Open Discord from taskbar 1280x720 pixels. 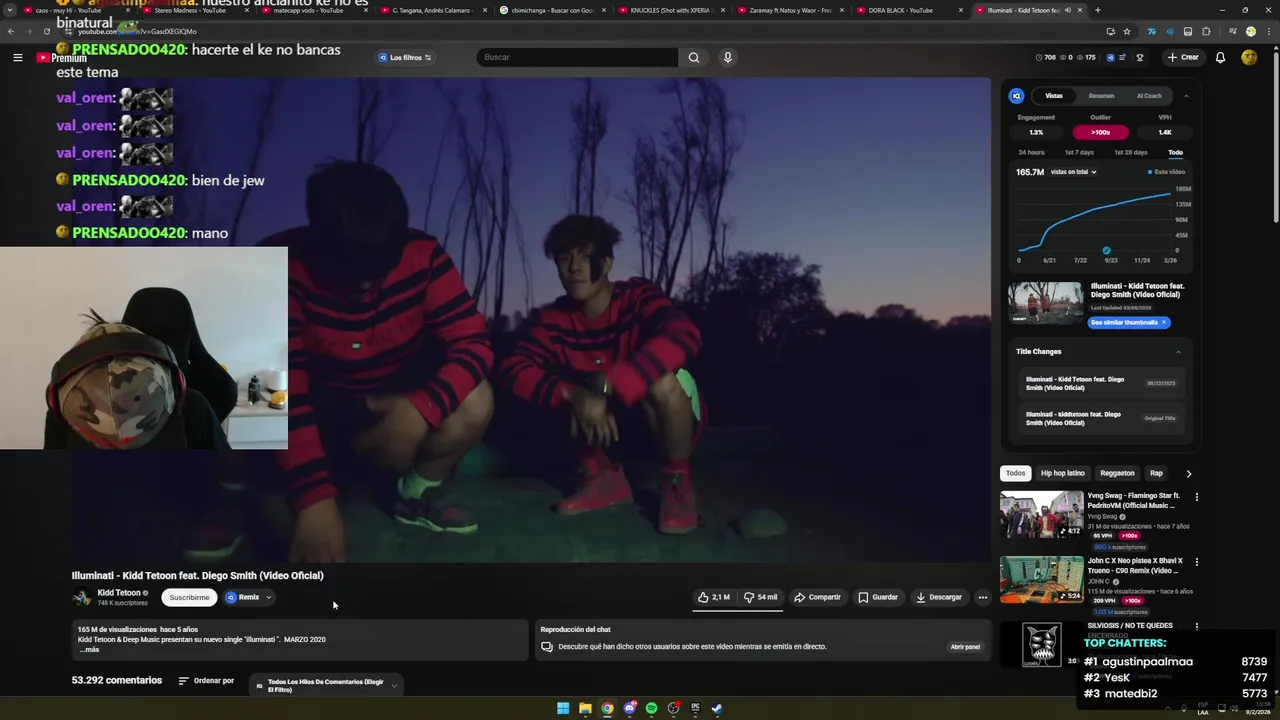tap(629, 708)
